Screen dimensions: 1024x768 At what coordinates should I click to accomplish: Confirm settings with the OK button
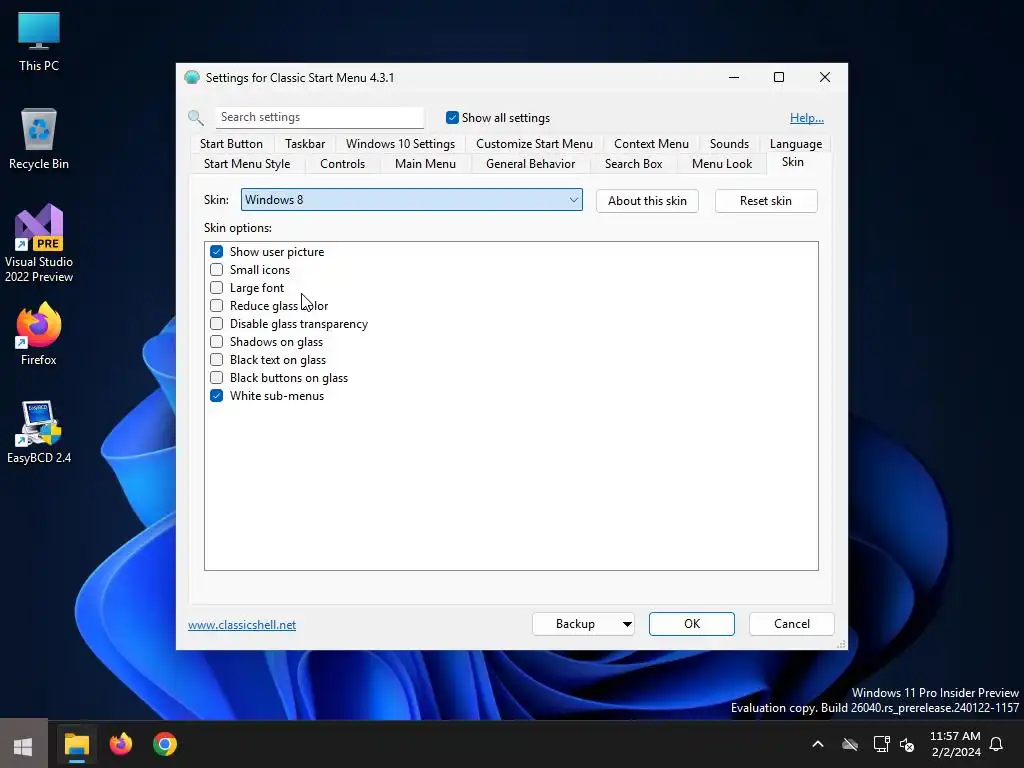[692, 624]
